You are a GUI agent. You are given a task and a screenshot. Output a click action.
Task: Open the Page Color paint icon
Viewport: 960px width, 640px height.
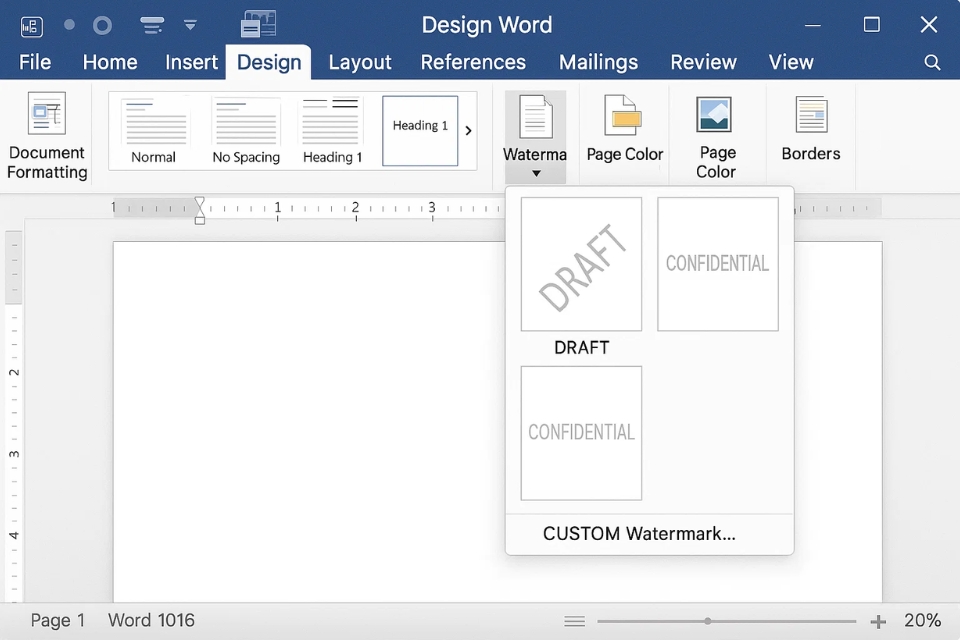[624, 118]
